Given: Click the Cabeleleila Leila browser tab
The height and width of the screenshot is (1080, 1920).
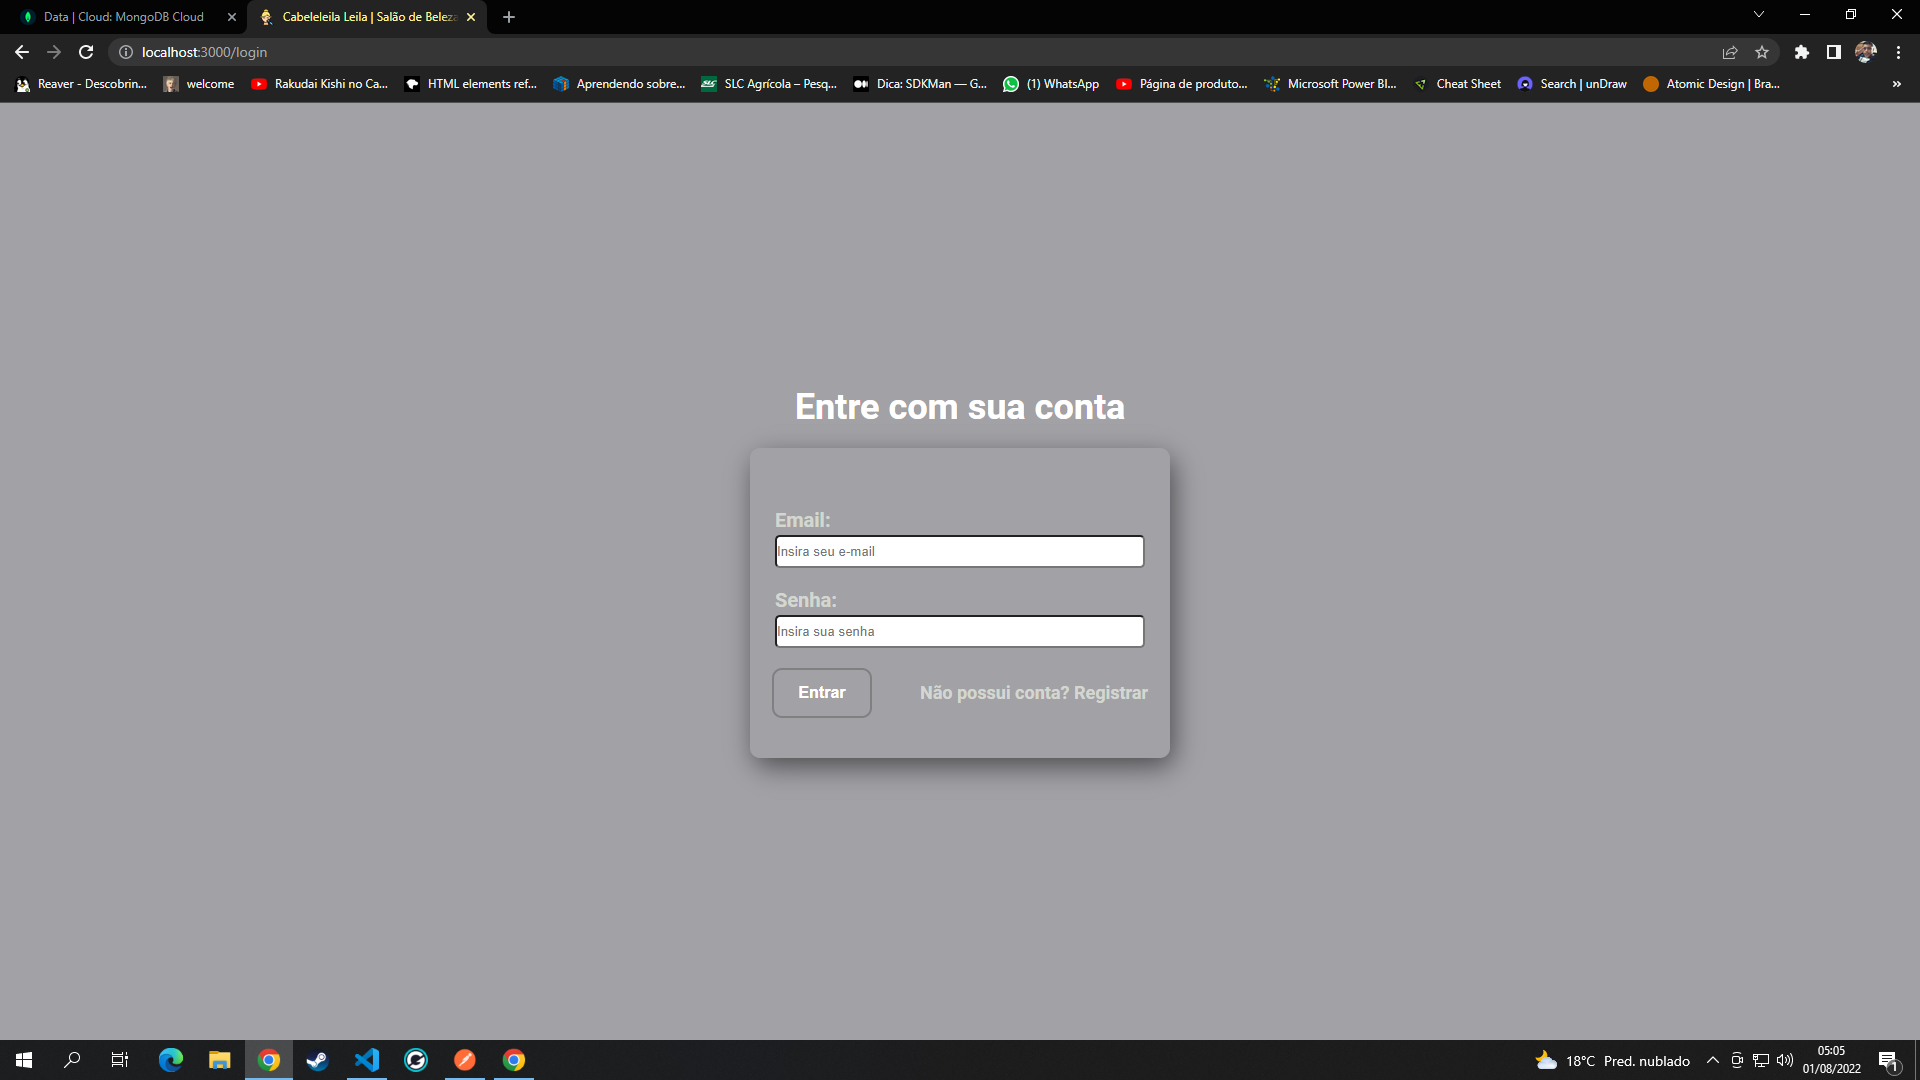Looking at the screenshot, I should tap(367, 16).
